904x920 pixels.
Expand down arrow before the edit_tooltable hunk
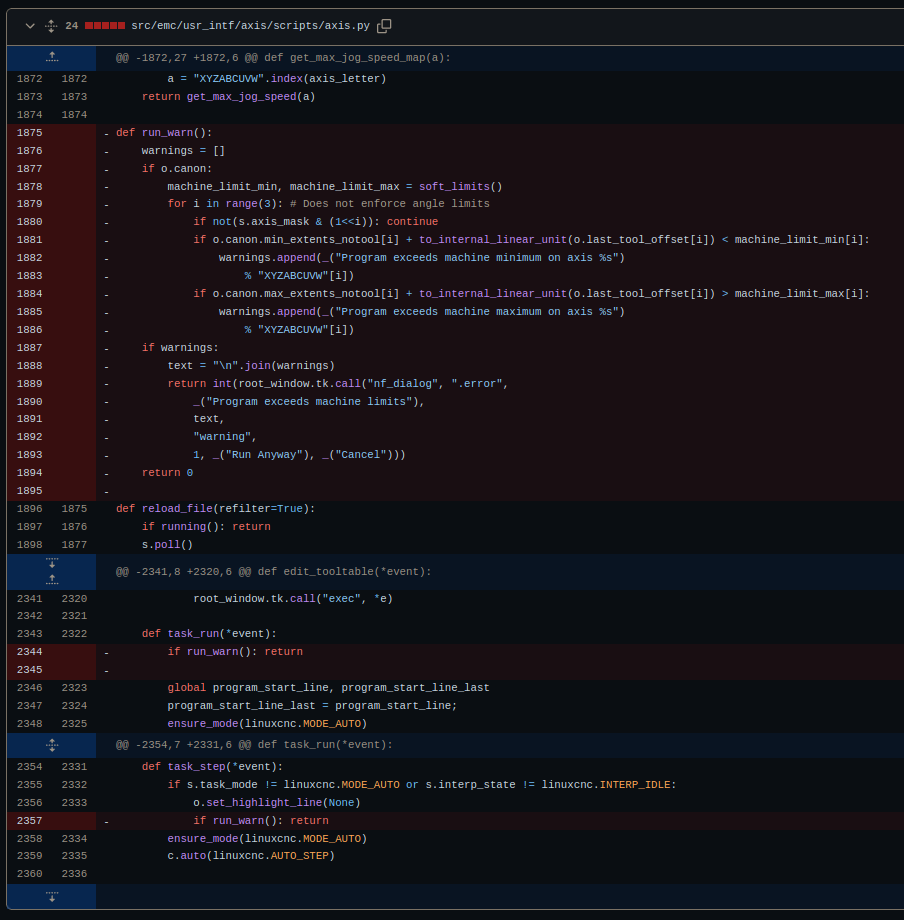(x=52, y=563)
